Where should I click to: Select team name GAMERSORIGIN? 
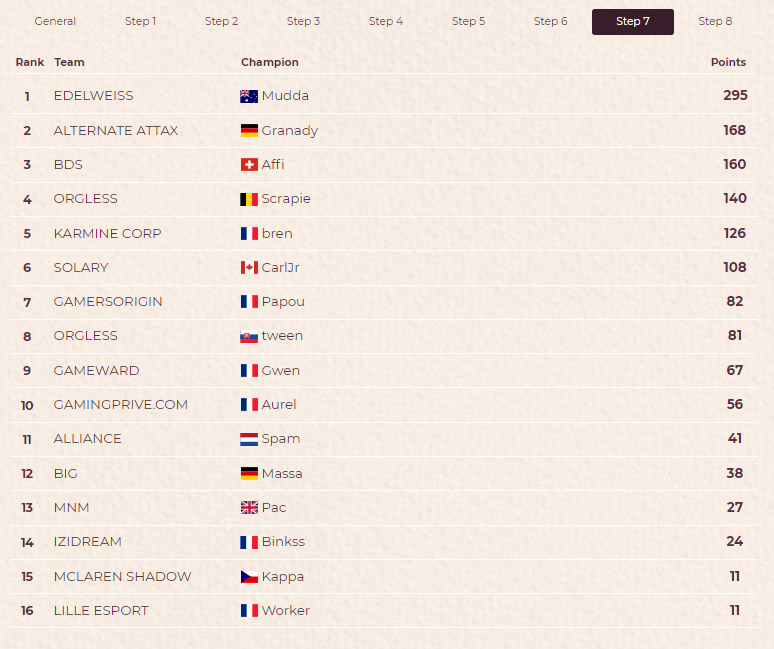point(108,302)
